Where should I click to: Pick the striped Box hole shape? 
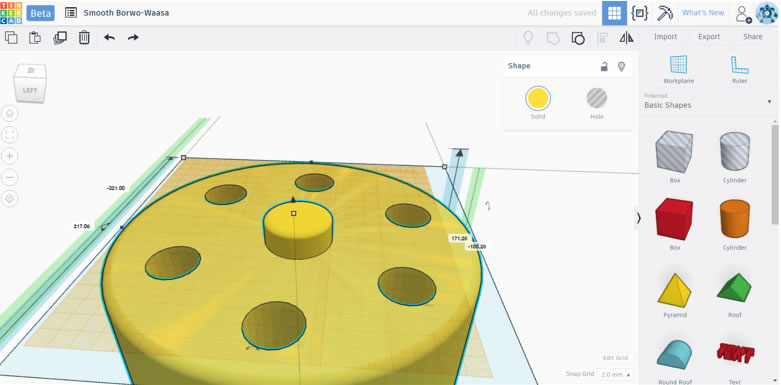click(x=674, y=152)
